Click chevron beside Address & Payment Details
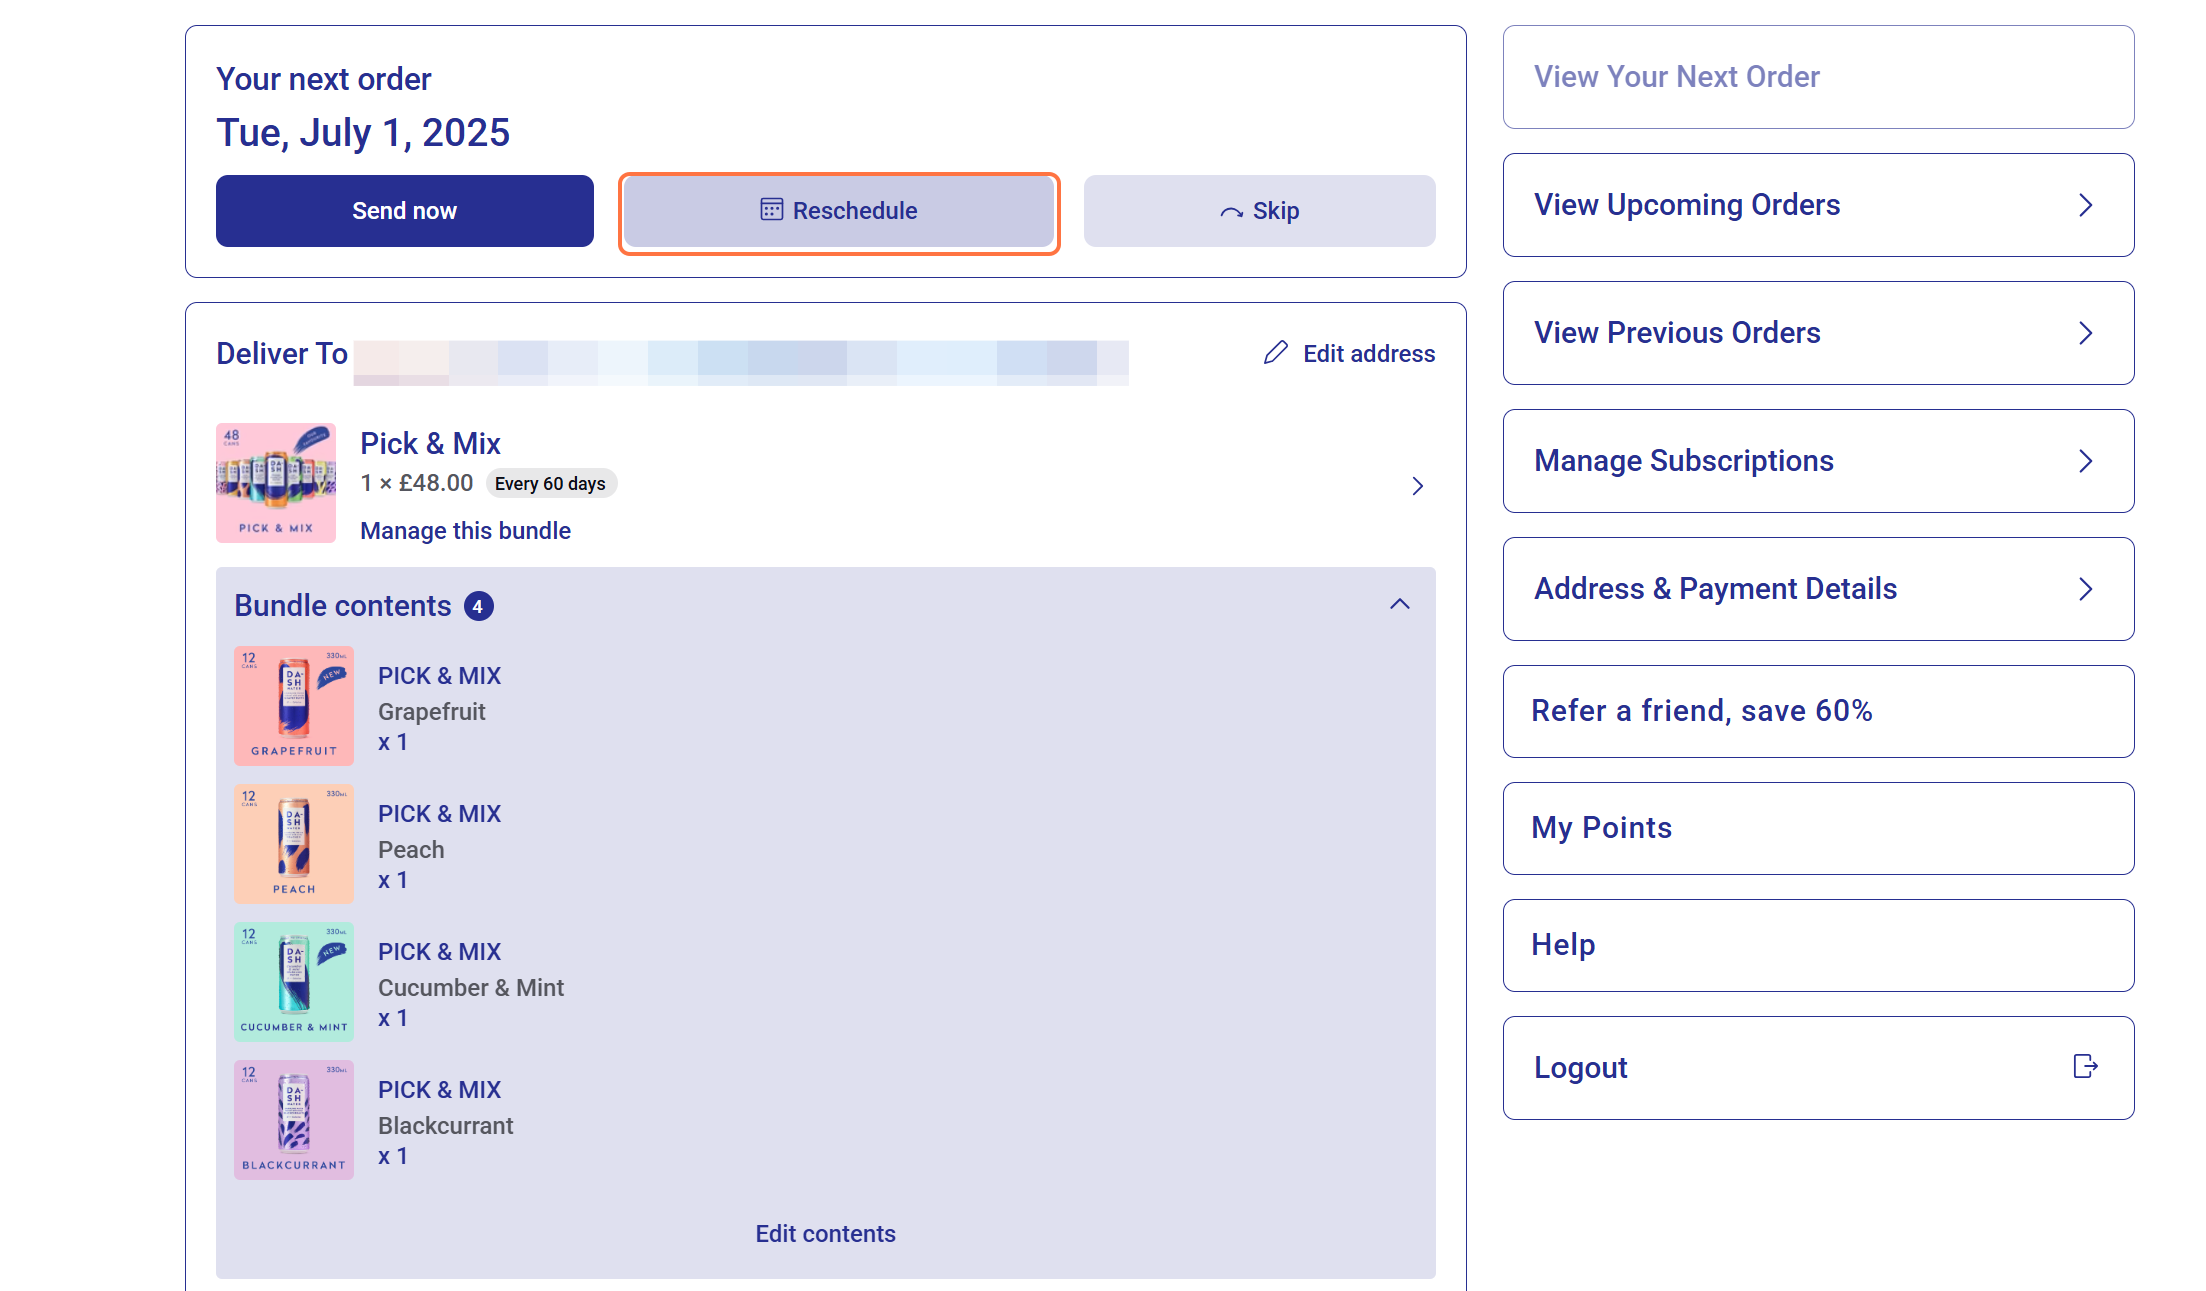The width and height of the screenshot is (2206, 1291). click(x=2085, y=589)
